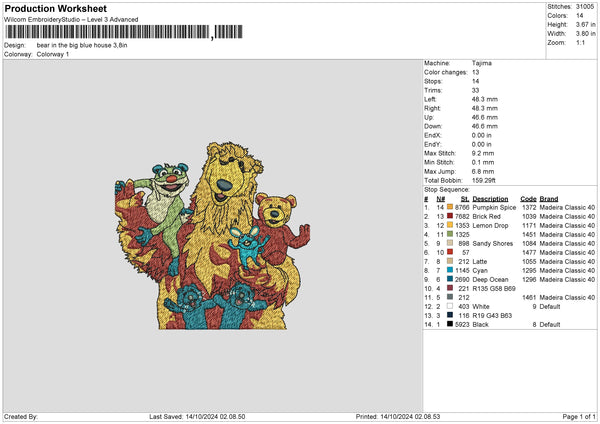Image resolution: width=600 pixels, height=424 pixels.
Task: Click the Stitches value '31005'
Action: coord(585,7)
